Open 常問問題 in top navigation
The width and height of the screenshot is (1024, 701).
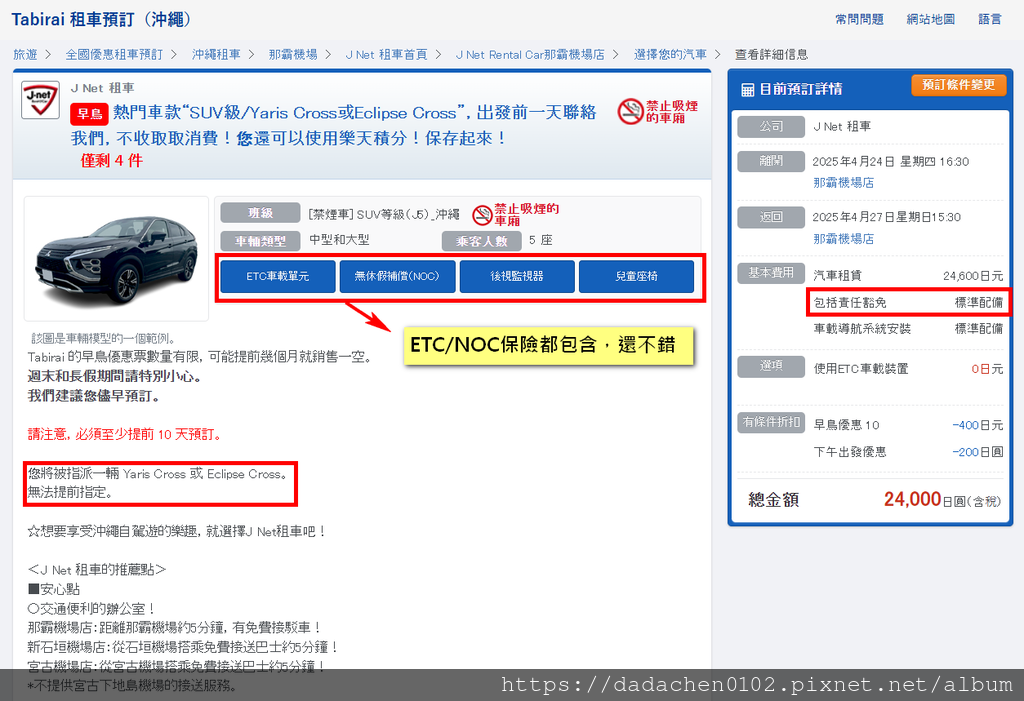pyautogui.click(x=859, y=20)
